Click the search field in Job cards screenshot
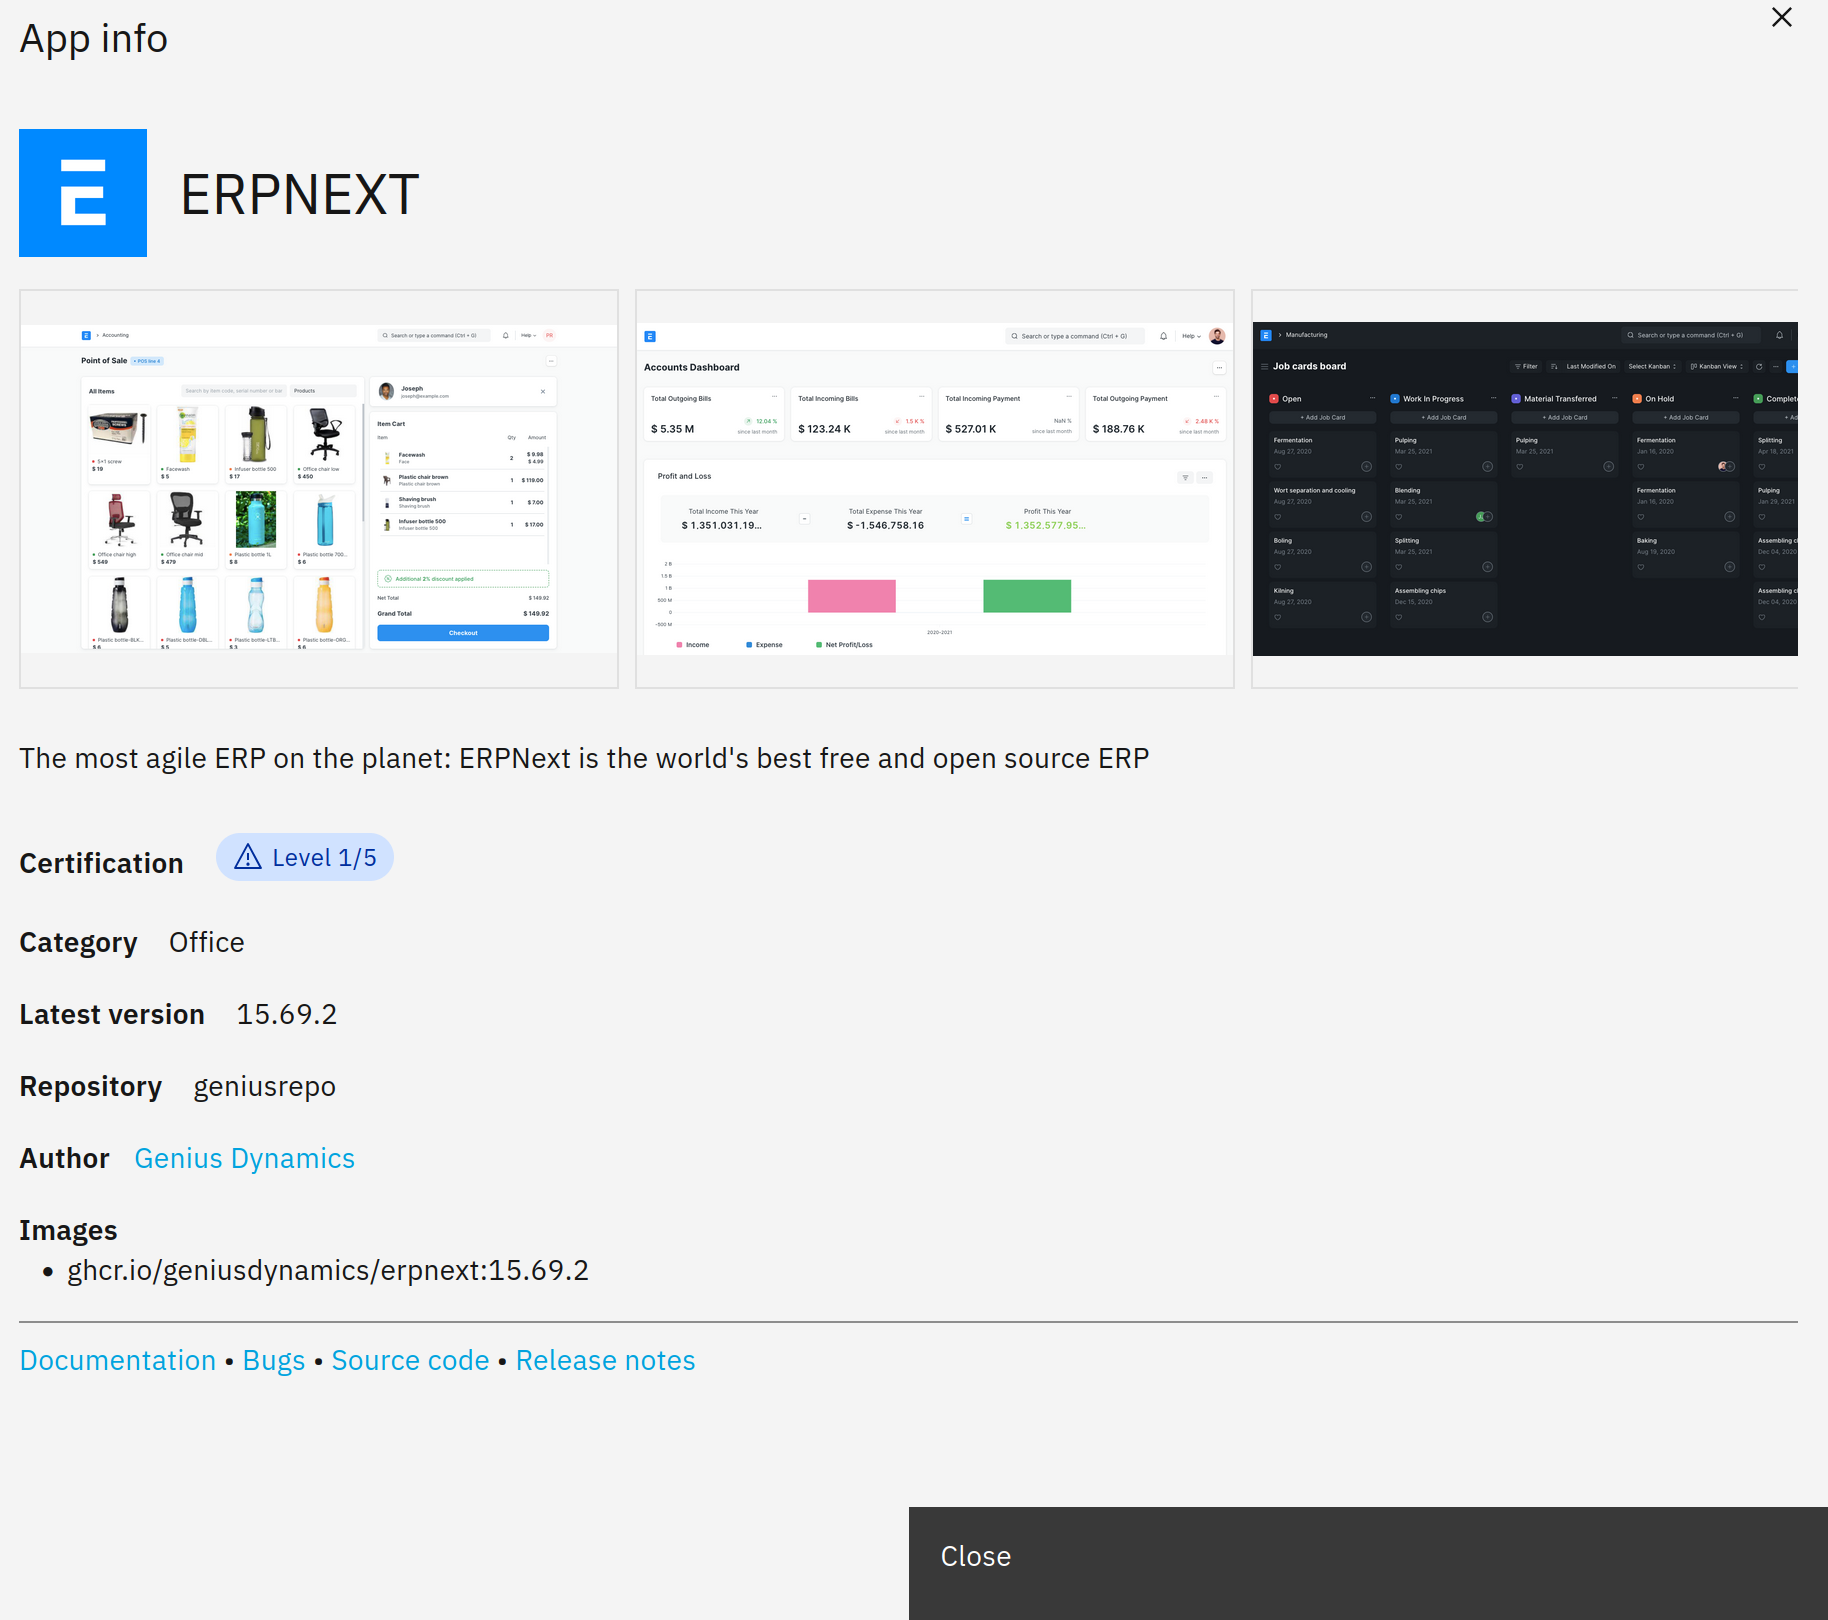 coord(1690,335)
